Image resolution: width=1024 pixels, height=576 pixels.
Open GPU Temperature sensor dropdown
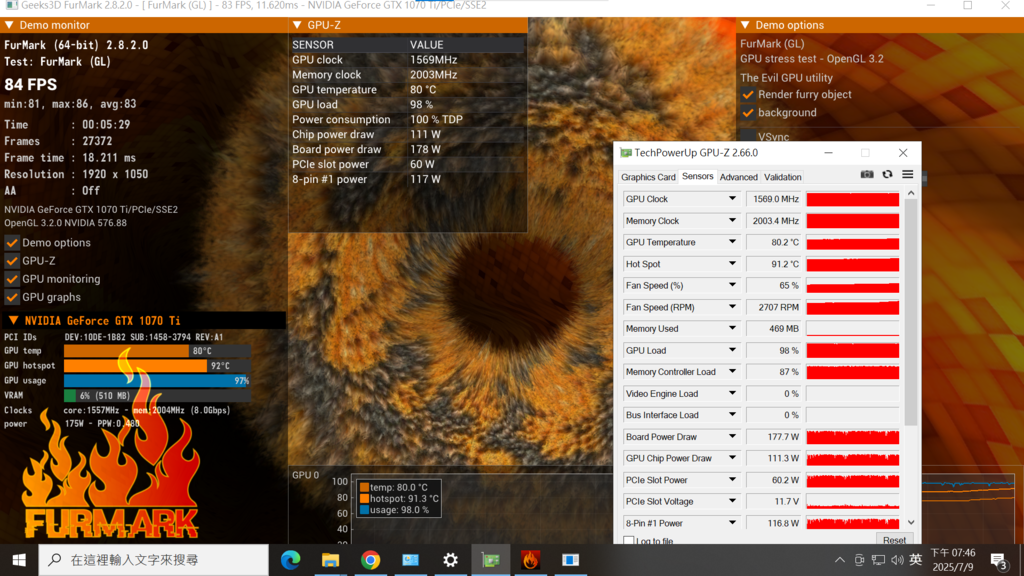[732, 242]
